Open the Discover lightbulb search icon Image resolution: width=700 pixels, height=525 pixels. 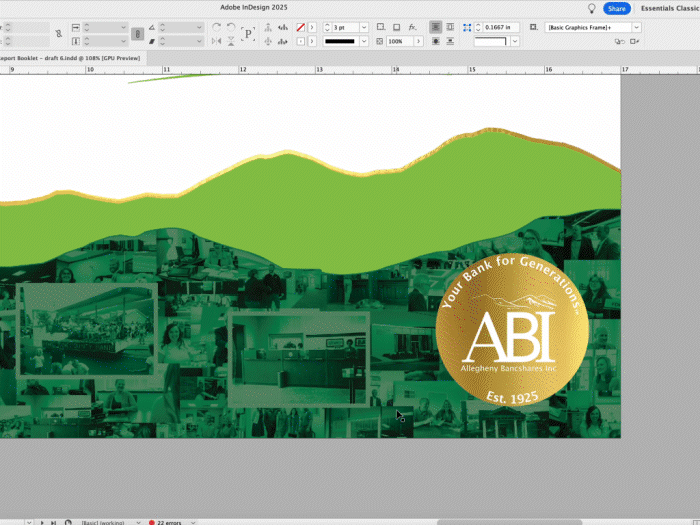(x=592, y=8)
